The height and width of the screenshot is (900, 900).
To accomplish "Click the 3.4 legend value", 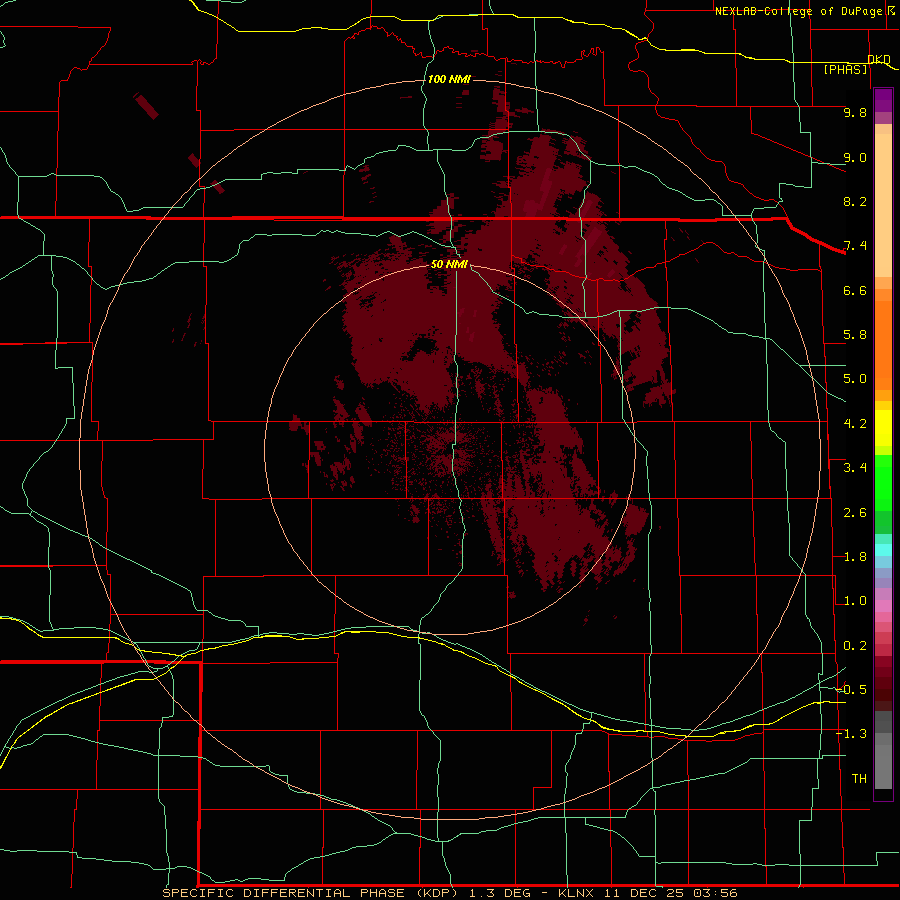I will click(x=855, y=468).
